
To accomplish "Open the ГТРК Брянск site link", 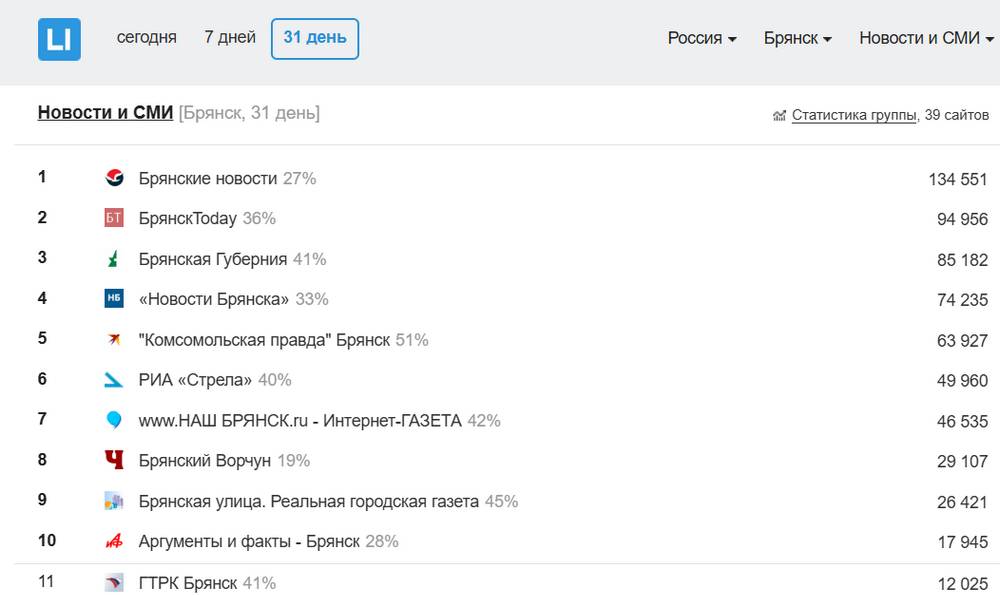I will click(x=188, y=582).
